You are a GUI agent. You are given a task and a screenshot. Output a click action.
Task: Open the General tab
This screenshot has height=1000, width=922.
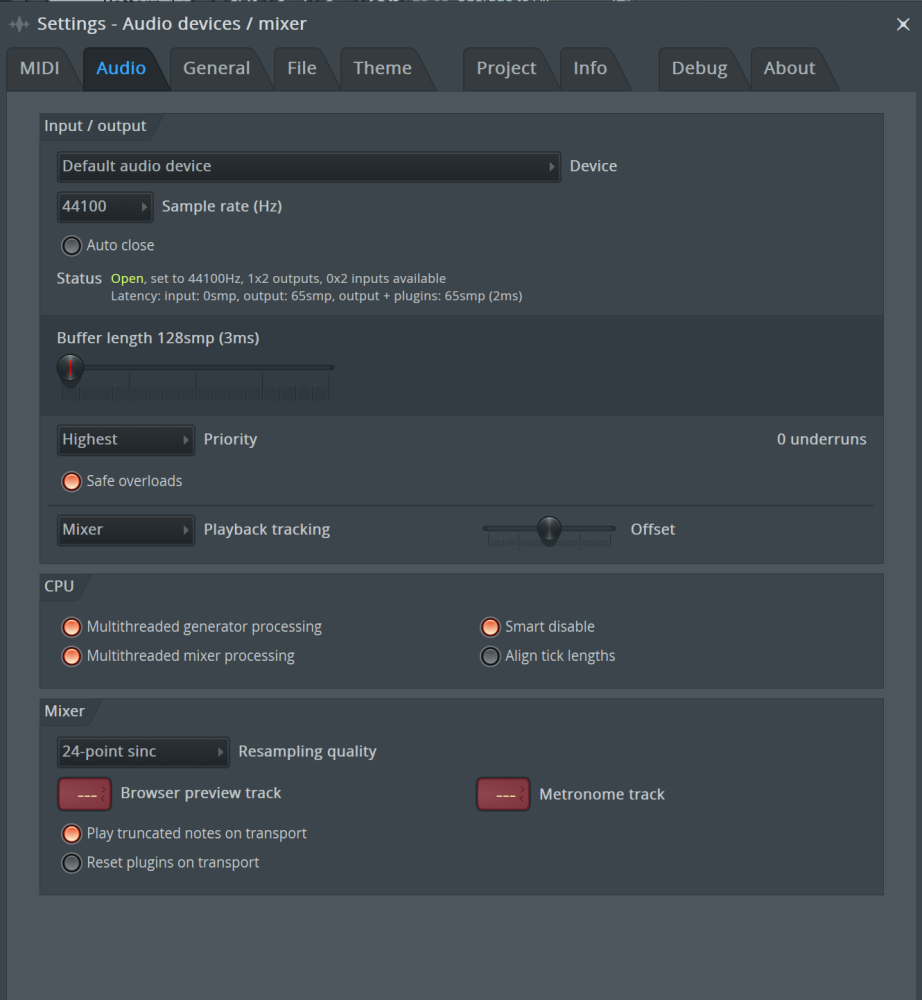tap(216, 68)
